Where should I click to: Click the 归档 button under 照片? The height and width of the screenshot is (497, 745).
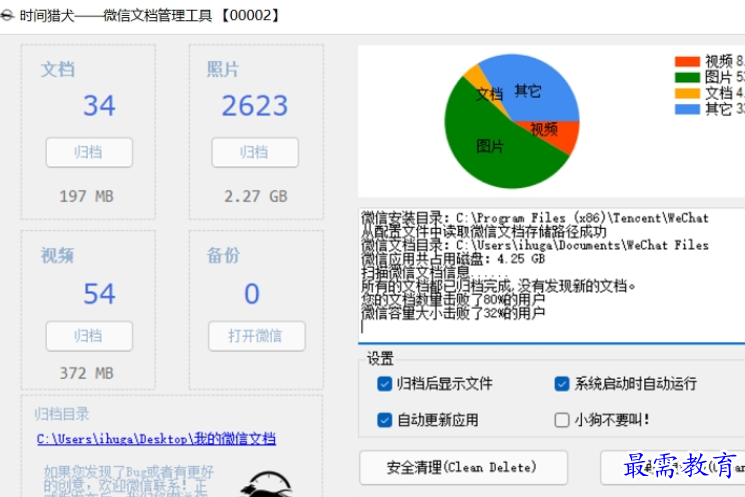[x=255, y=153]
